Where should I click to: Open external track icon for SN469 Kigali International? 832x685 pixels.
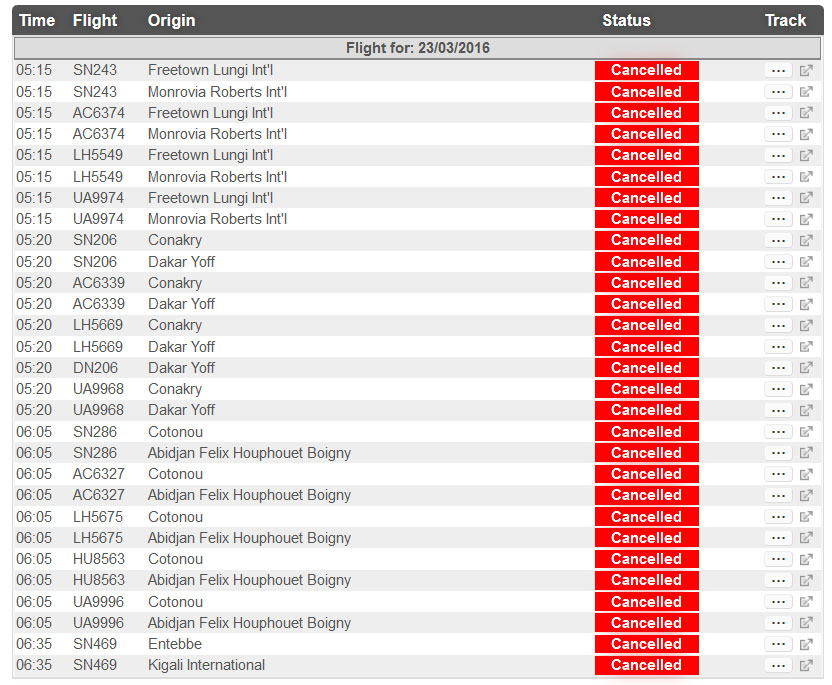pyautogui.click(x=806, y=666)
